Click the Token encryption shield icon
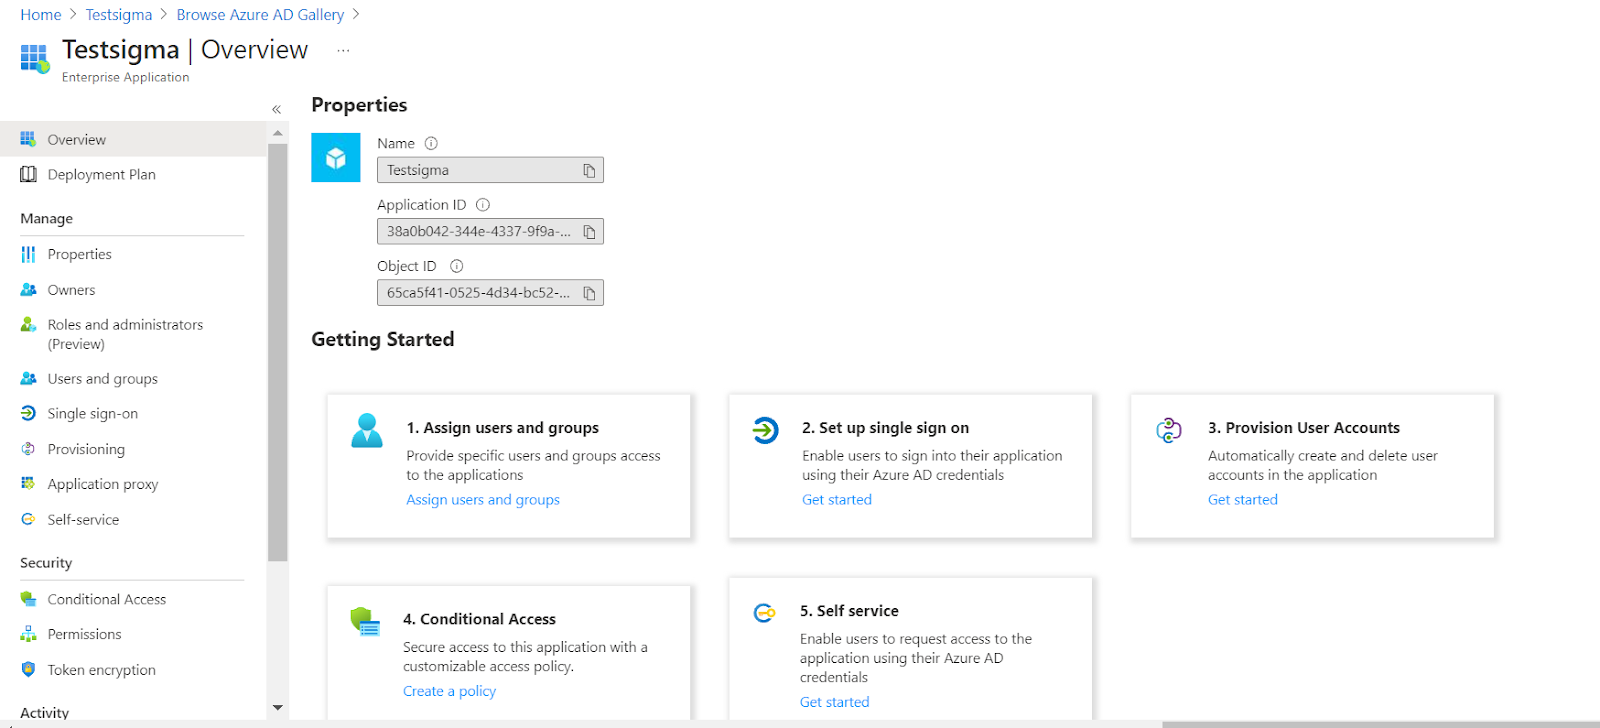Screen dimensions: 1600x728 (x=28, y=669)
